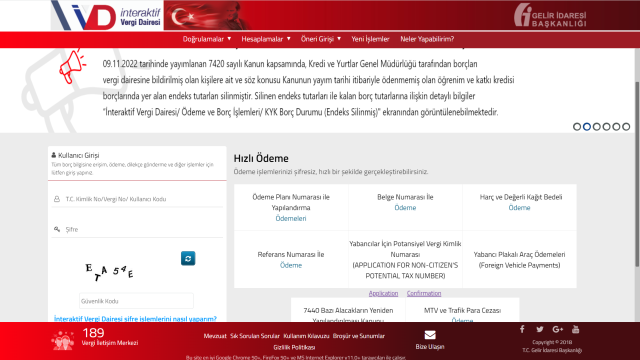
Task: Focus the Şifre password field
Action: [137, 229]
